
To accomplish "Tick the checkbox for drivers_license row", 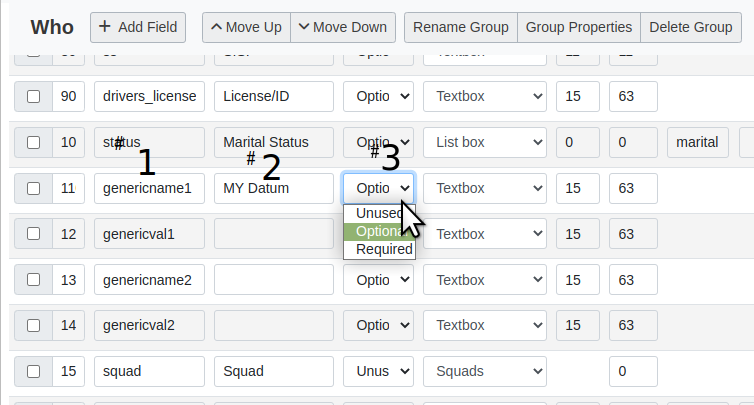I will tap(33, 97).
